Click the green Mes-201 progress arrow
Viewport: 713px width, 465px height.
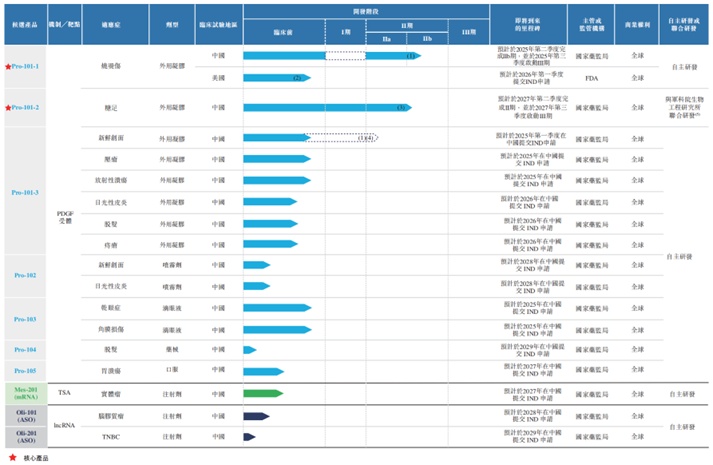pos(263,394)
